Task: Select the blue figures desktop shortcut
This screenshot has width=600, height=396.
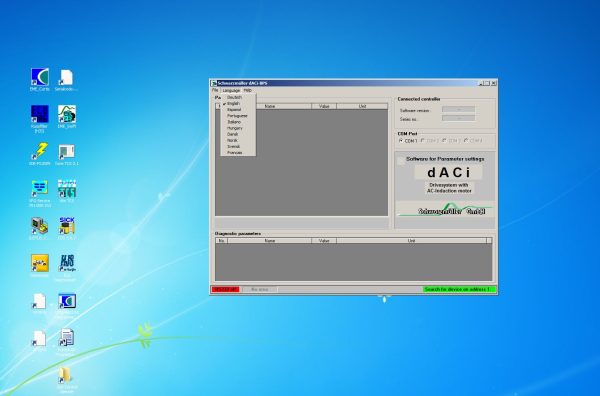Action: pos(67,263)
